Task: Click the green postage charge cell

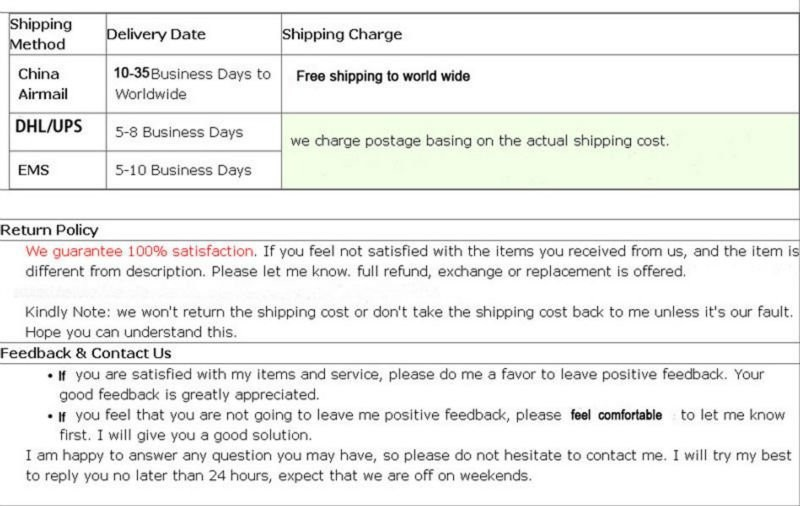Action: click(x=540, y=151)
